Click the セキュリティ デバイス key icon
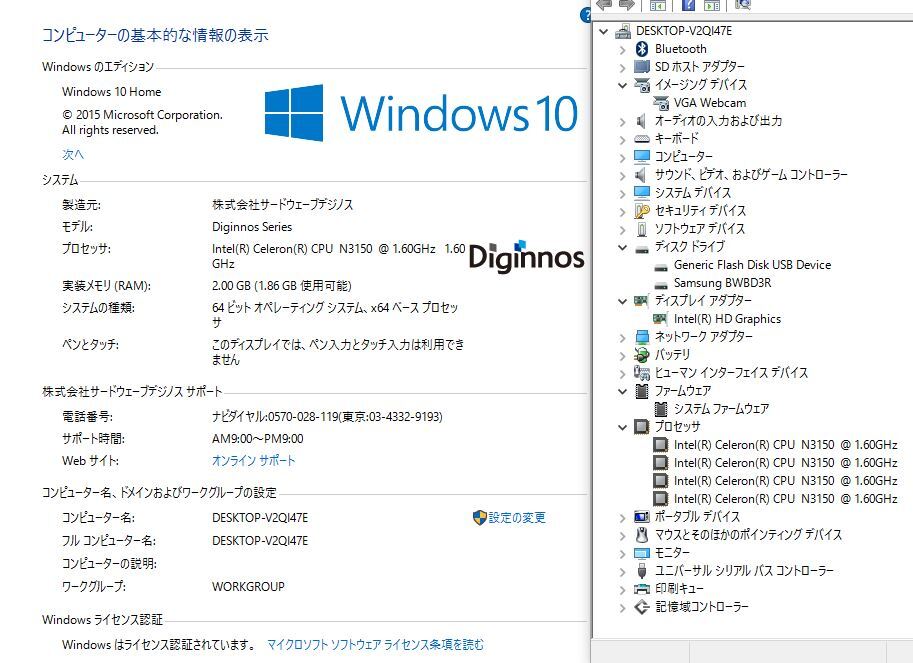This screenshot has width=913, height=663. click(x=642, y=211)
